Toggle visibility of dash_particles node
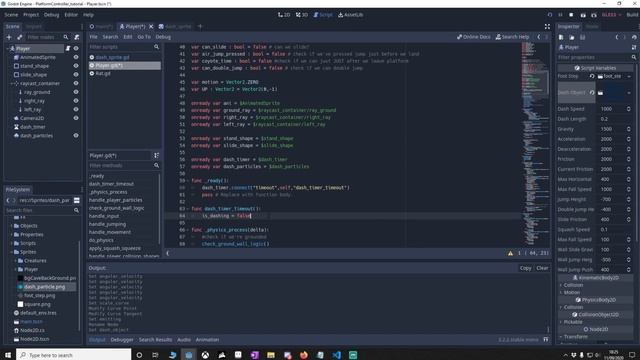Image resolution: width=640 pixels, height=360 pixels. (x=76, y=136)
